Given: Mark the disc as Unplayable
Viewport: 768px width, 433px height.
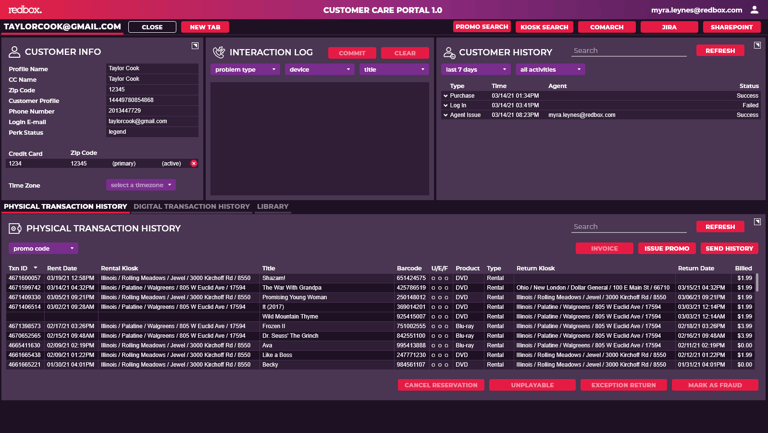Looking at the screenshot, I should tap(532, 385).
